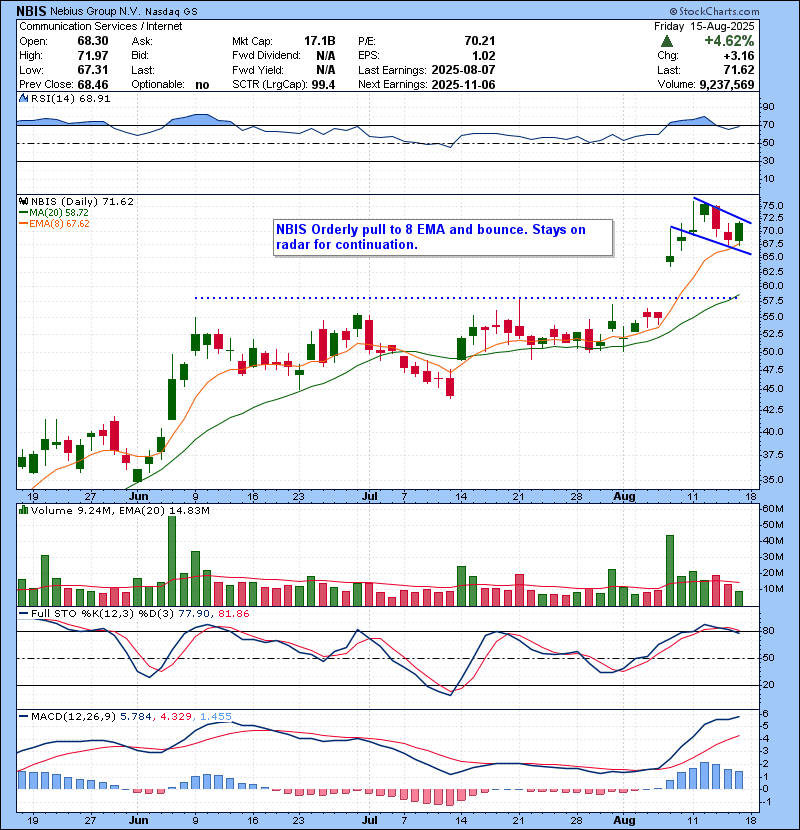Screen dimensions: 800x830
Task: Click the Communication Services / Internet sector text
Action: 101,26
